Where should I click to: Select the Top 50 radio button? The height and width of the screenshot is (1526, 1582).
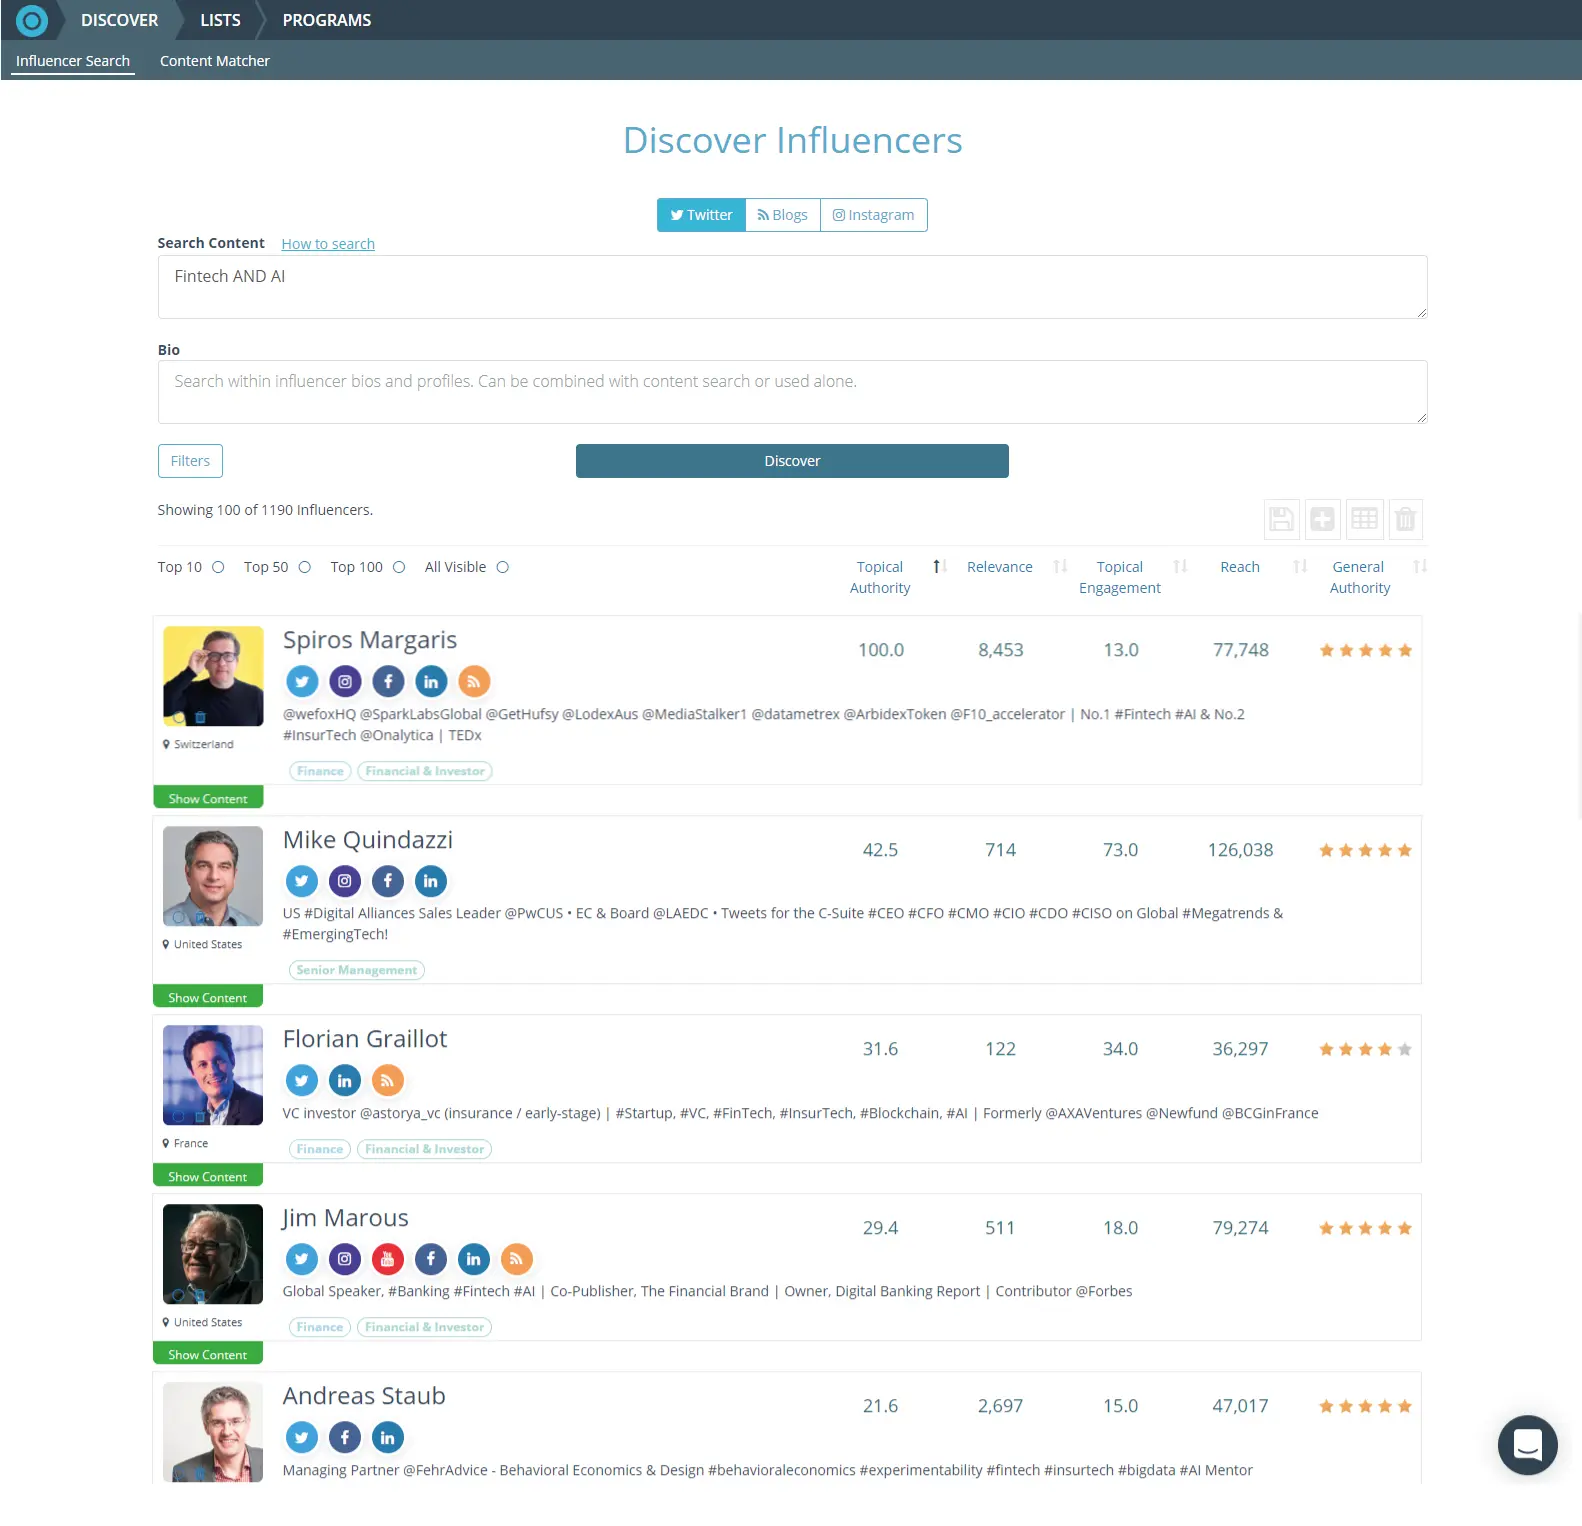tap(305, 567)
